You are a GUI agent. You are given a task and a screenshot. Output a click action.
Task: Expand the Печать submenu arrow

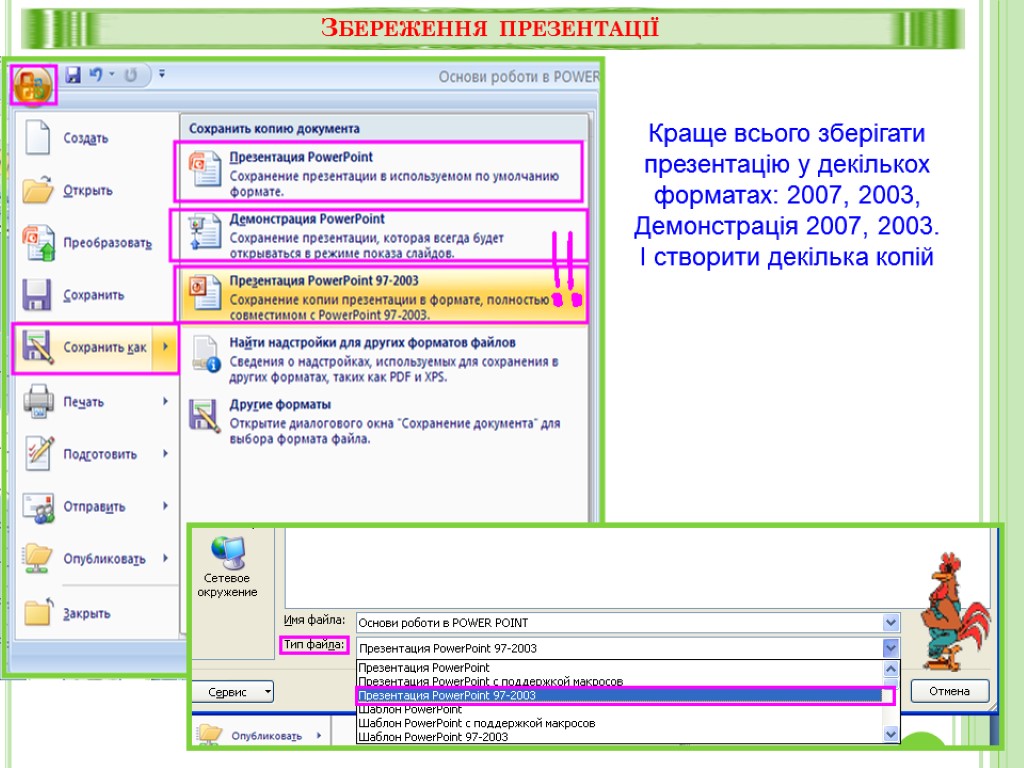click(165, 401)
